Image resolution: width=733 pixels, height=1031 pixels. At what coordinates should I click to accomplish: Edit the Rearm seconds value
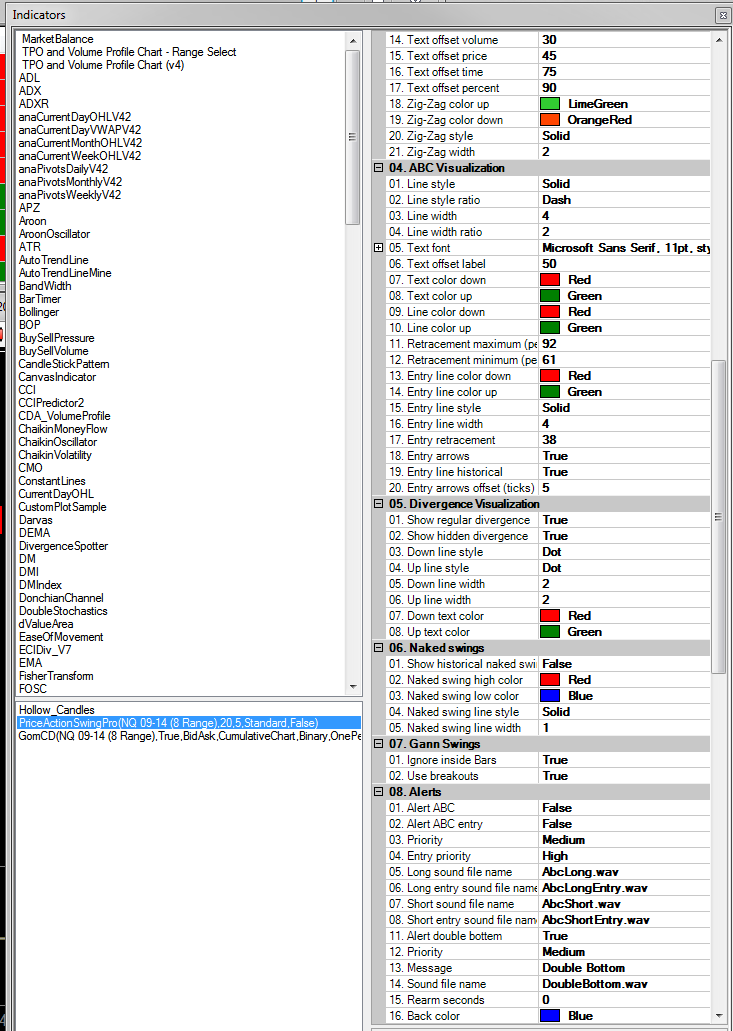click(x=624, y=999)
